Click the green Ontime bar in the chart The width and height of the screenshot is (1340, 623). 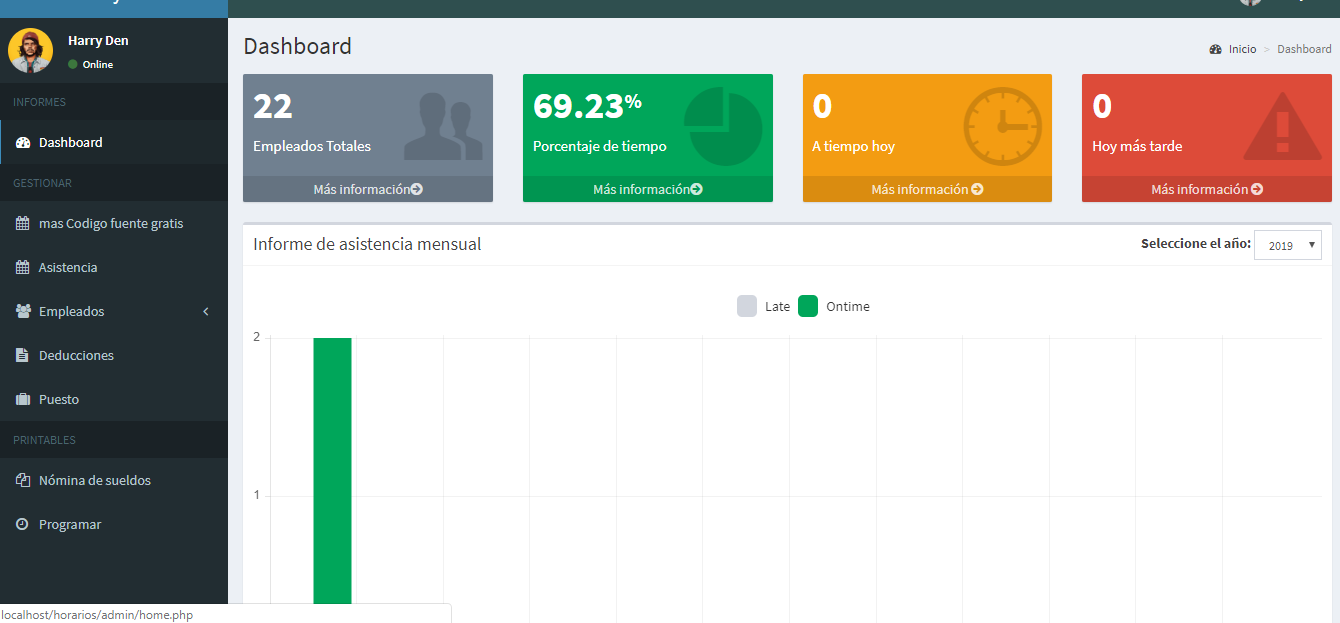[333, 470]
